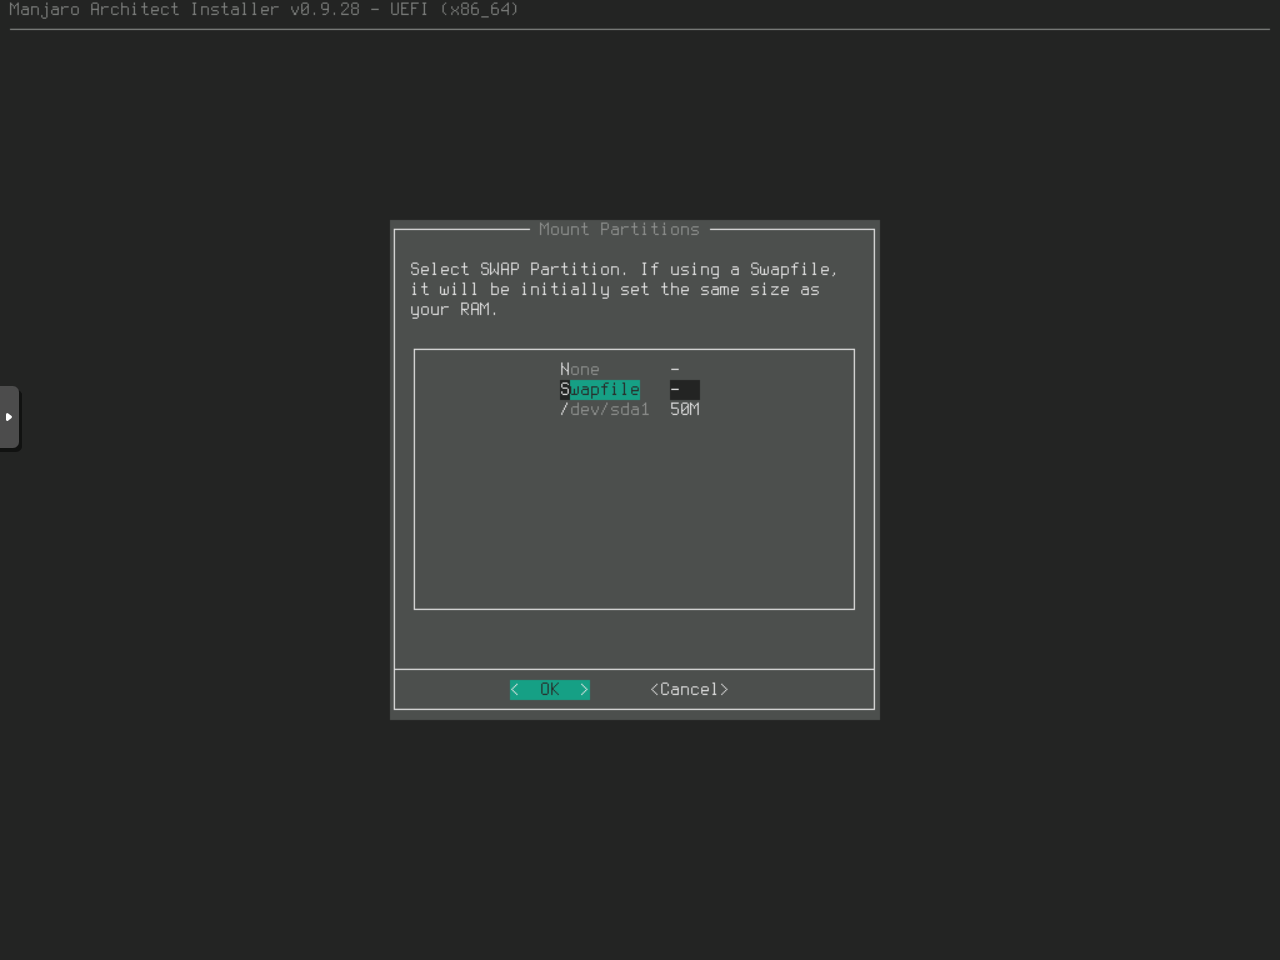Select the None swap option
This screenshot has height=960, width=1280.
[580, 370]
